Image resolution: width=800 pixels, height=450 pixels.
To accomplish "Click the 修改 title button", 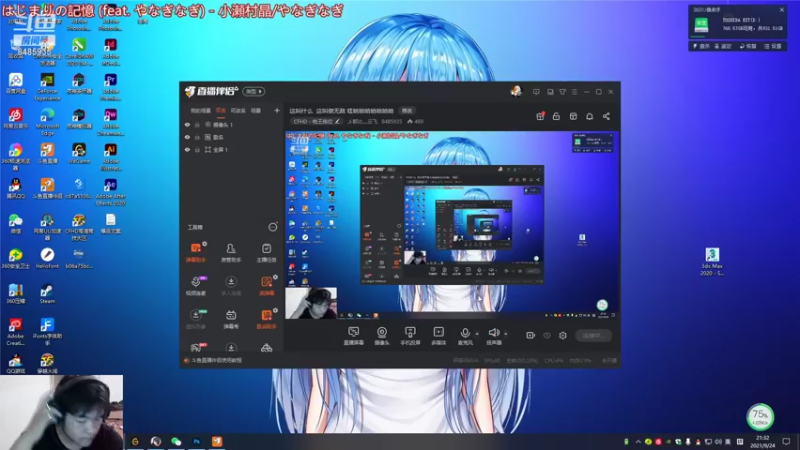I will (407, 111).
